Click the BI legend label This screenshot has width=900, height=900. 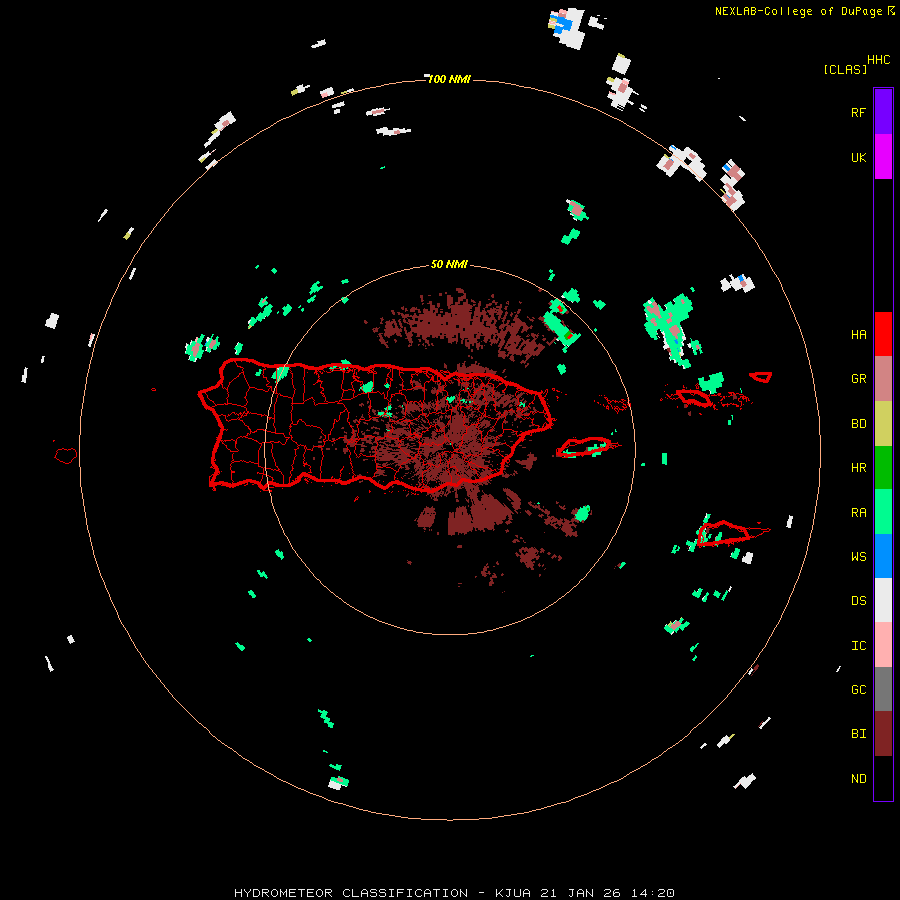click(858, 734)
